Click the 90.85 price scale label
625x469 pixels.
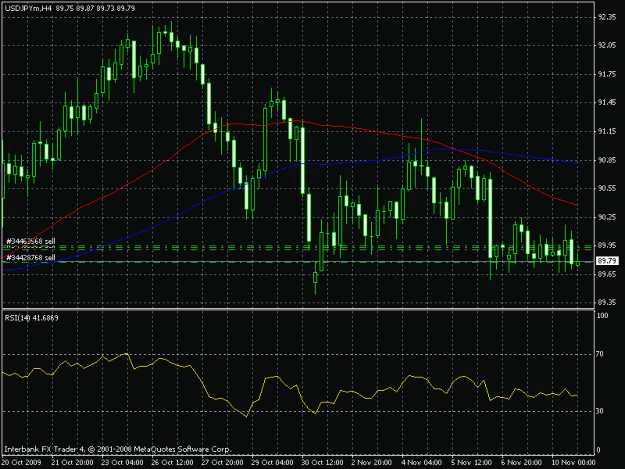click(x=607, y=160)
